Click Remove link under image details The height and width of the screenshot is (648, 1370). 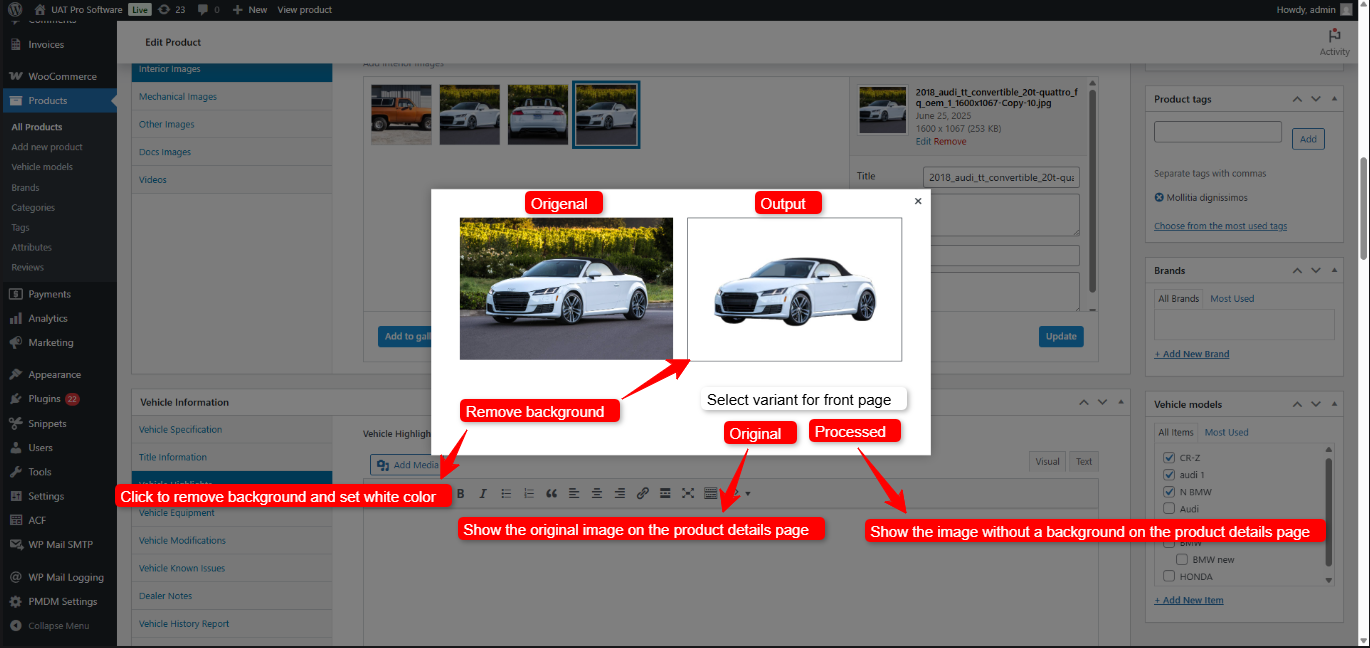(x=950, y=141)
